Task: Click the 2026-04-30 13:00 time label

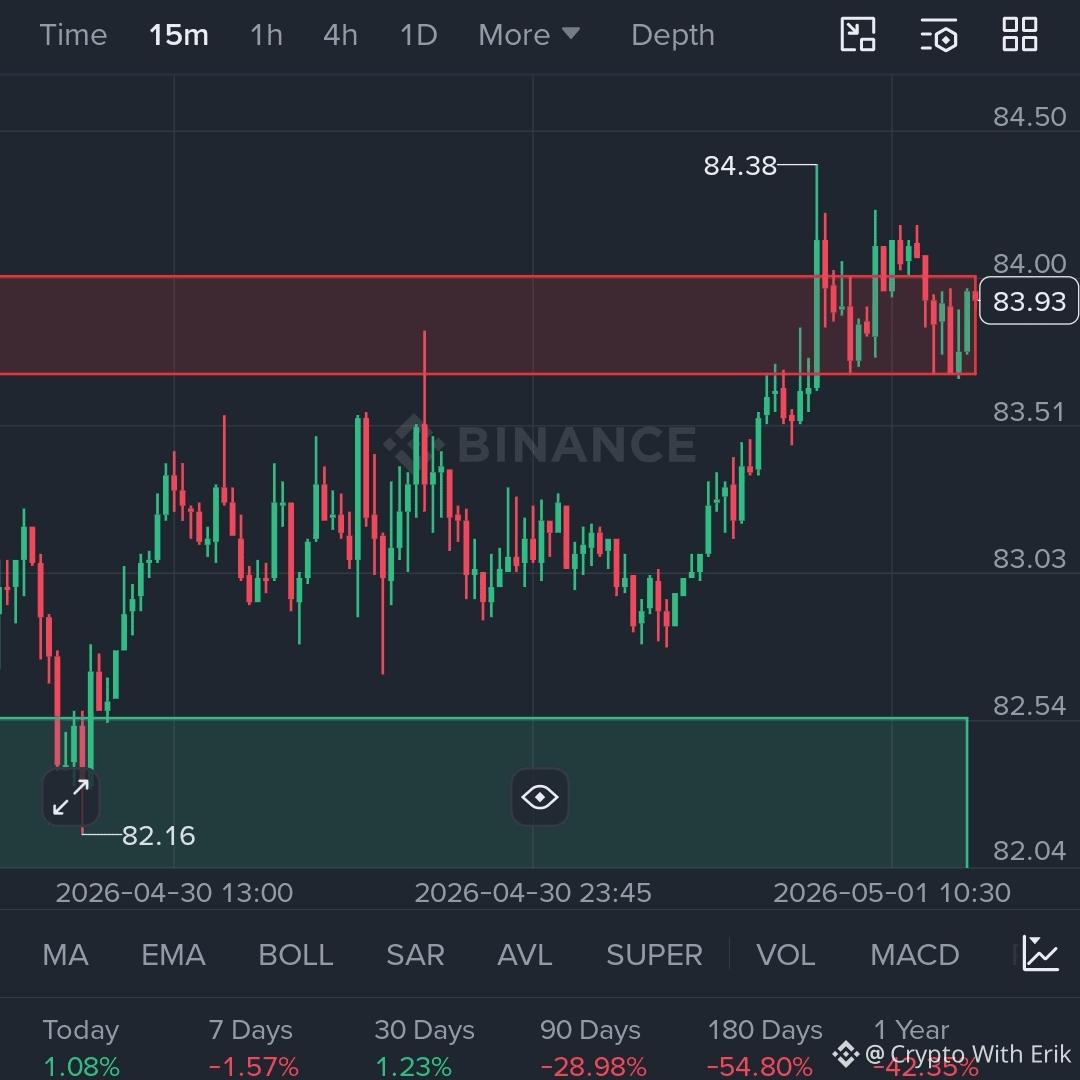Action: pyautogui.click(x=174, y=893)
